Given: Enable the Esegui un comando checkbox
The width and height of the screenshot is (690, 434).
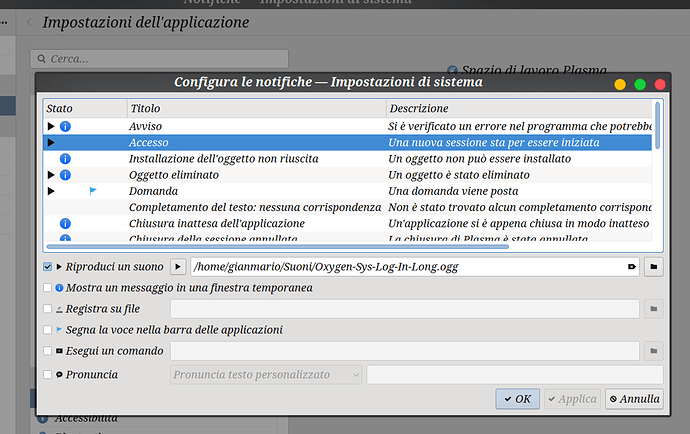Looking at the screenshot, I should (48, 351).
